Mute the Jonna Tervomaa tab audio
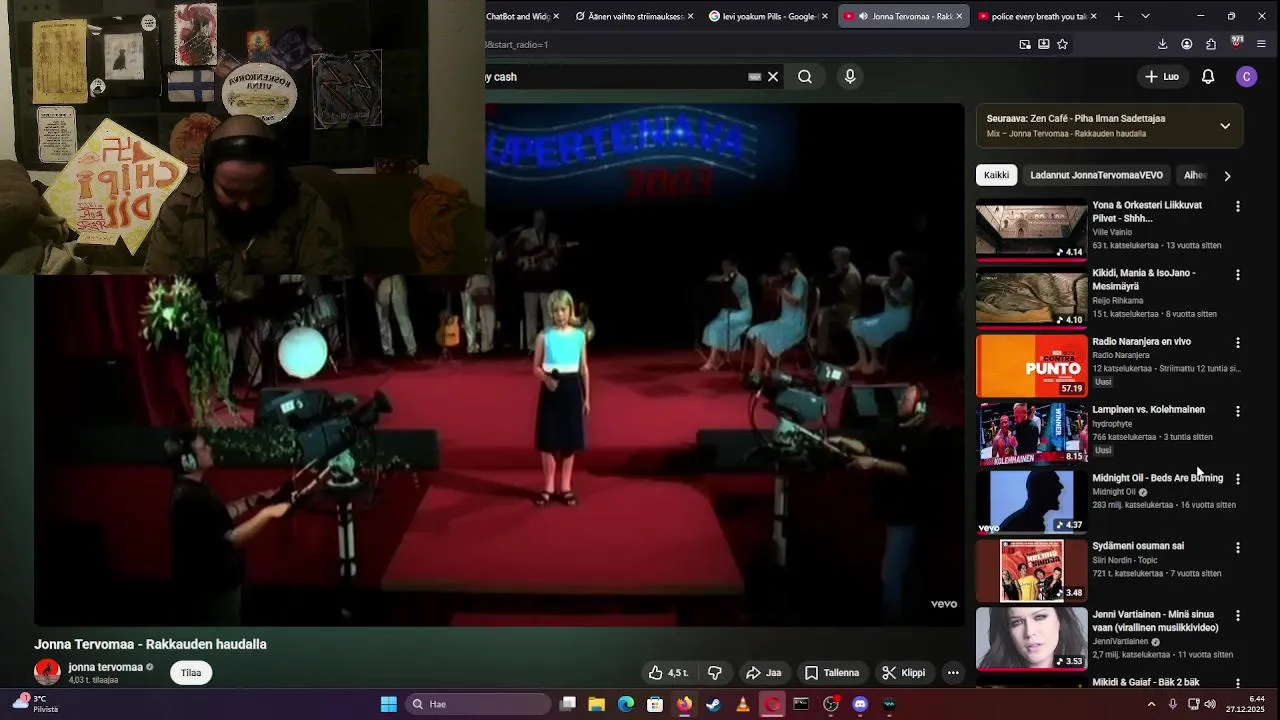The height and width of the screenshot is (720, 1280). pyautogui.click(x=863, y=16)
